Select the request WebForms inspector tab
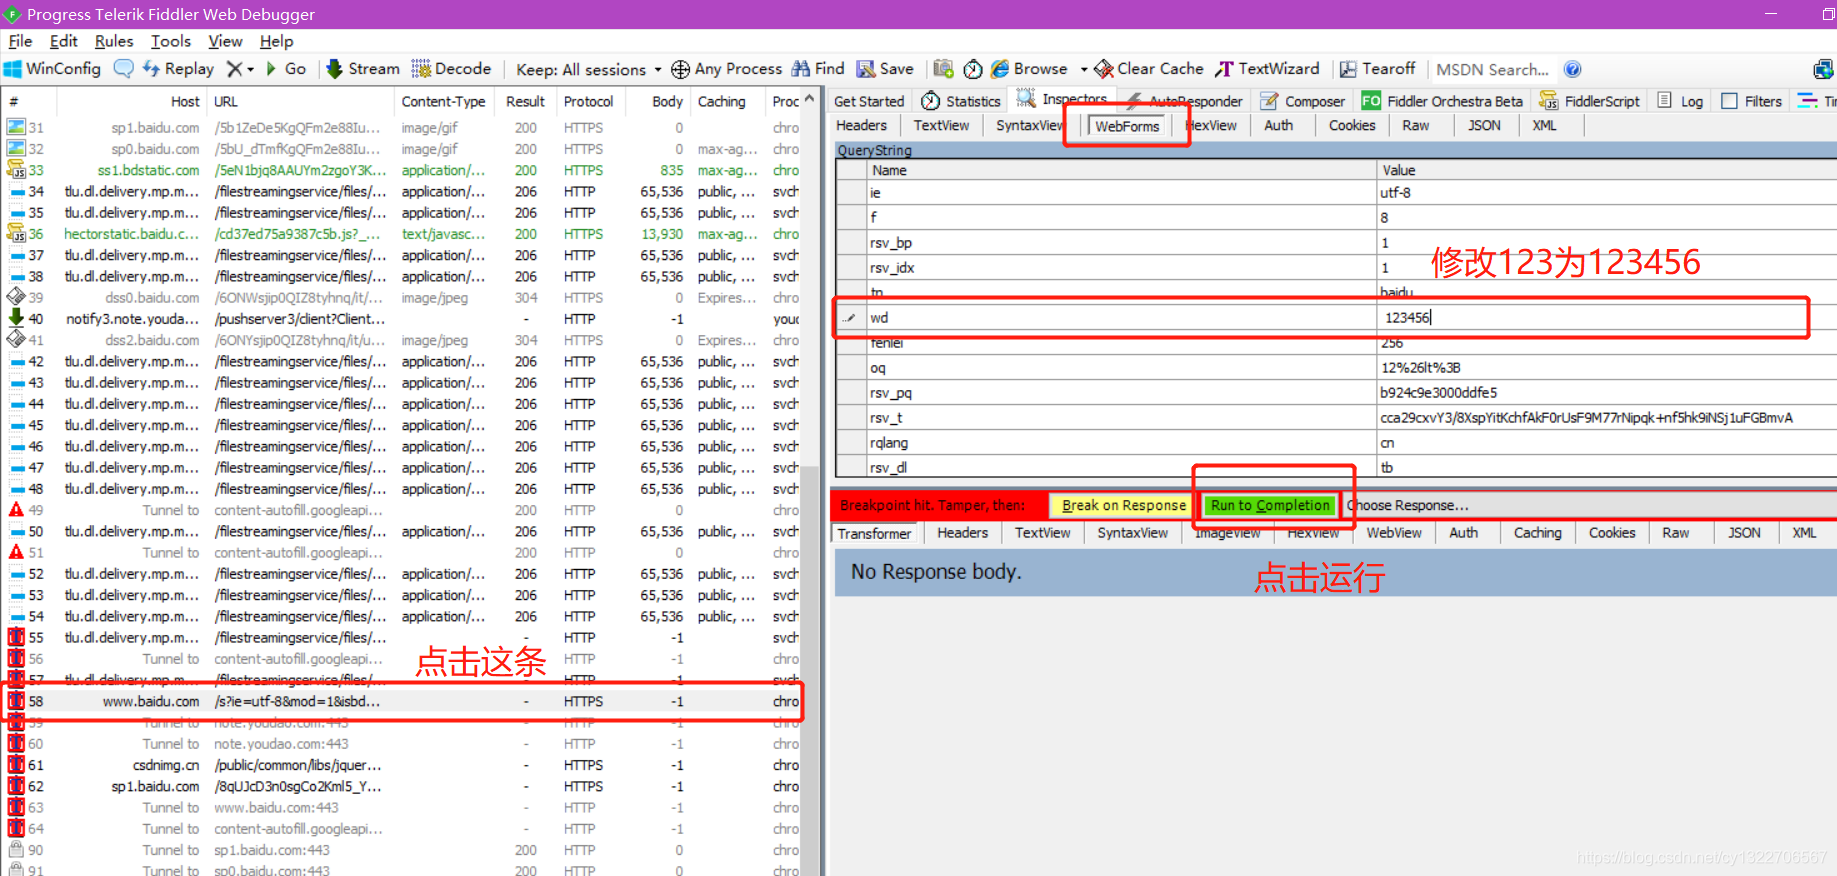This screenshot has height=876, width=1837. tap(1127, 126)
